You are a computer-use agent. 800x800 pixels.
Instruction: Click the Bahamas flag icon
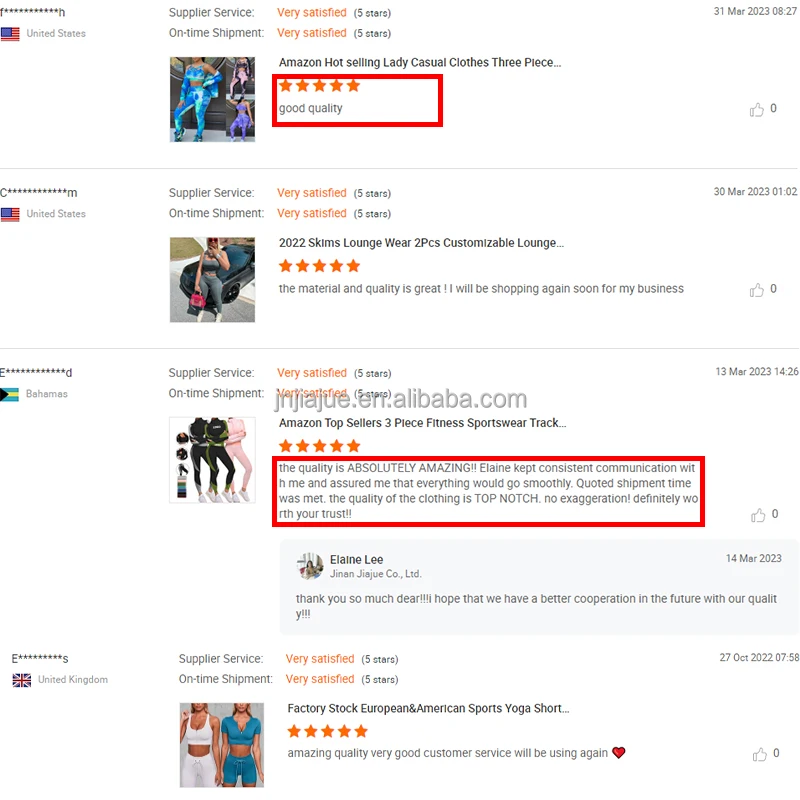(x=10, y=394)
